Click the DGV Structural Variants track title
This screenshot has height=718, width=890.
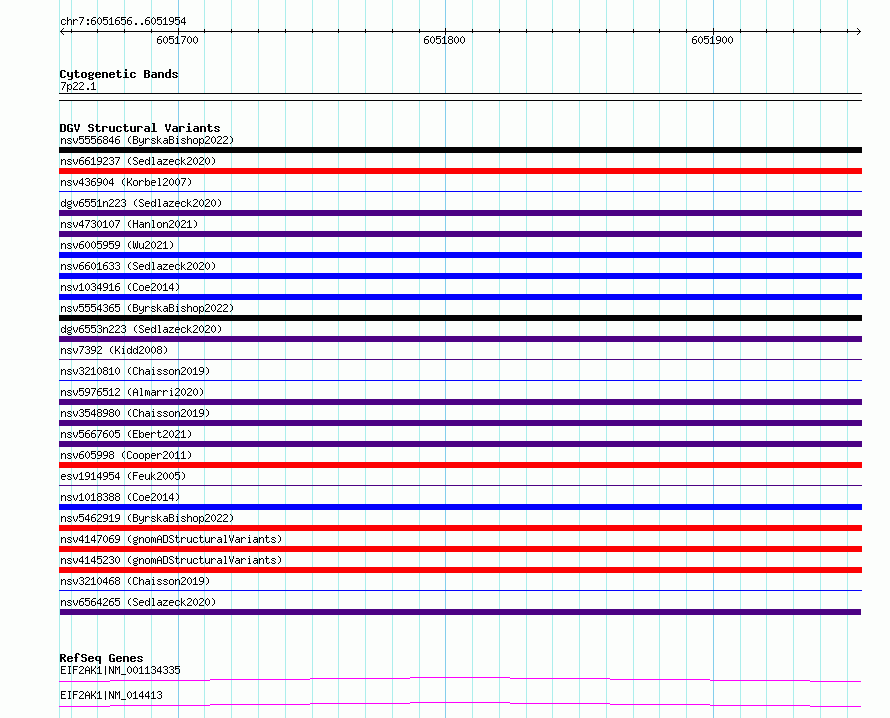point(140,128)
